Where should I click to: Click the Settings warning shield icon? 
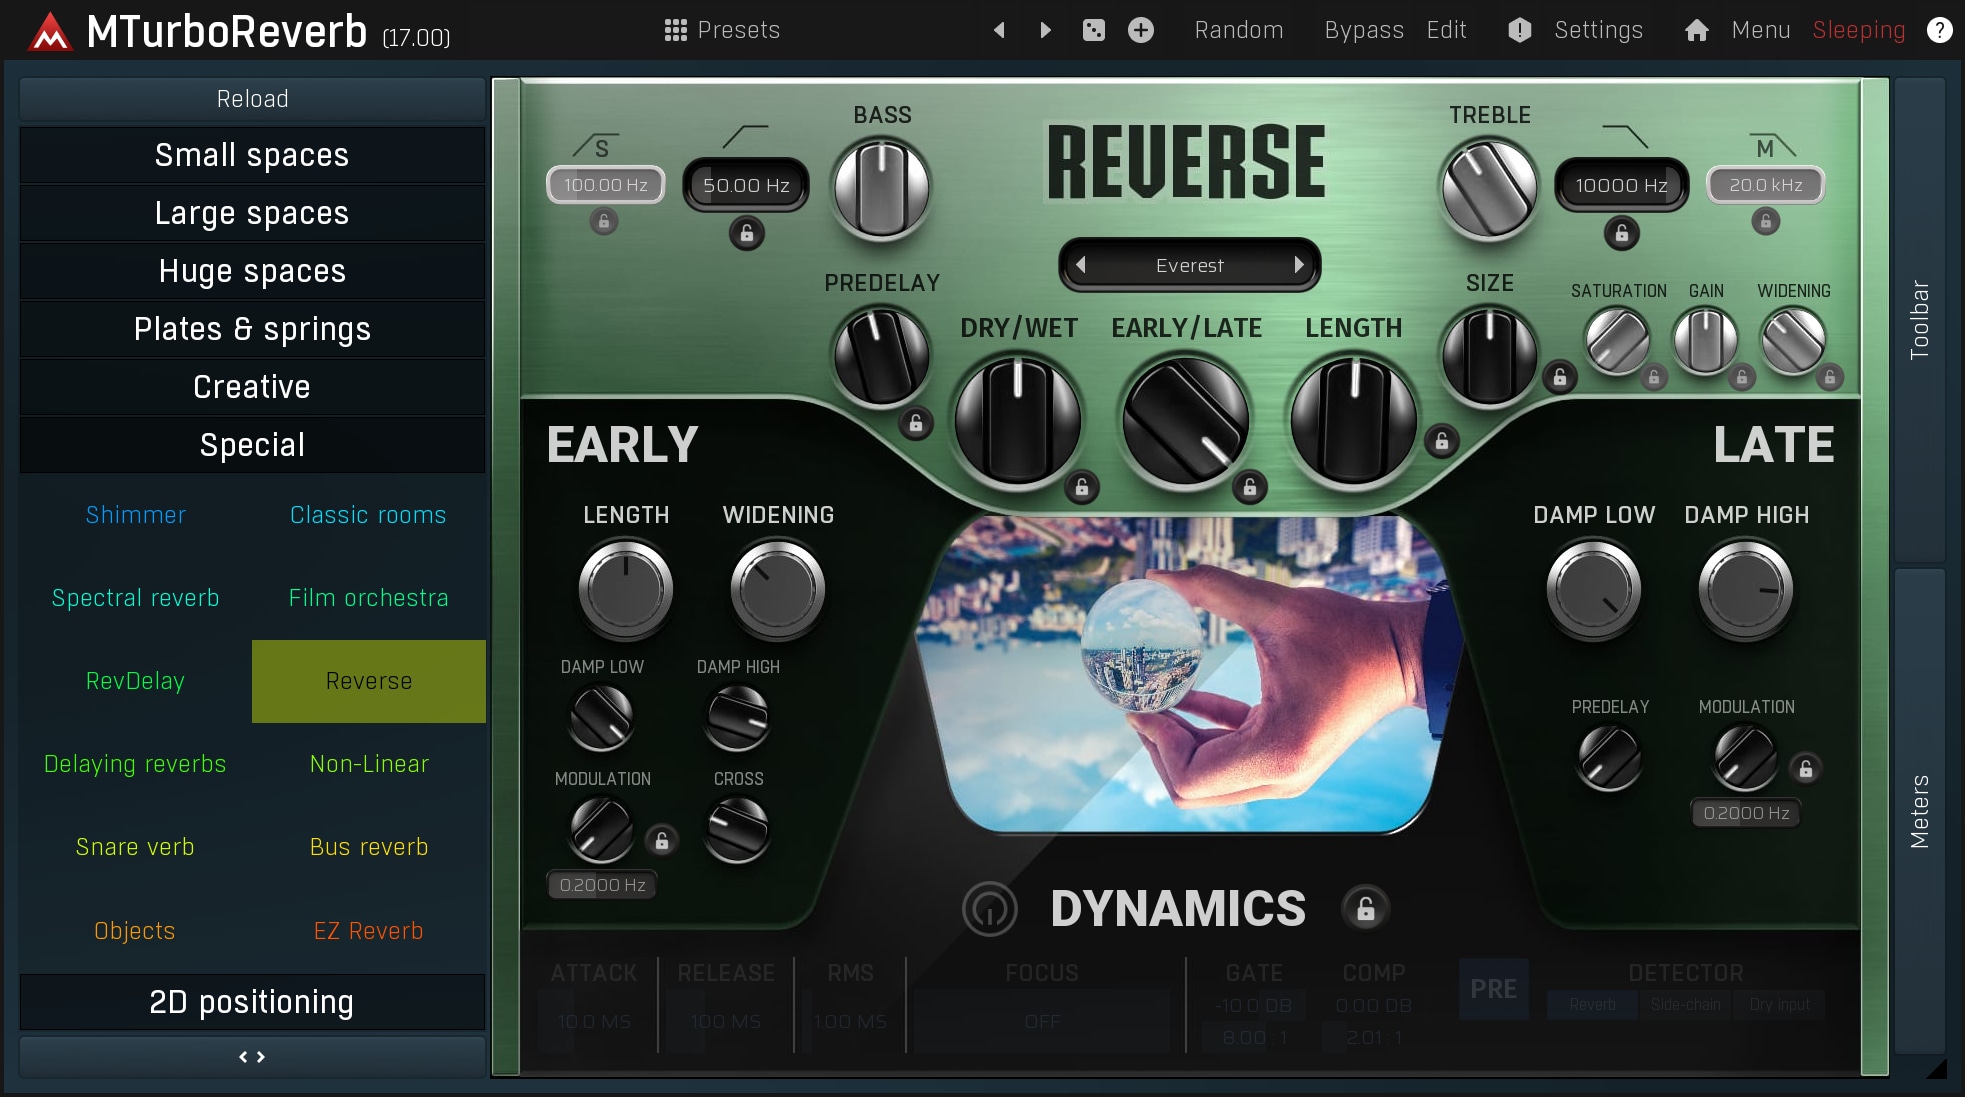pos(1520,30)
